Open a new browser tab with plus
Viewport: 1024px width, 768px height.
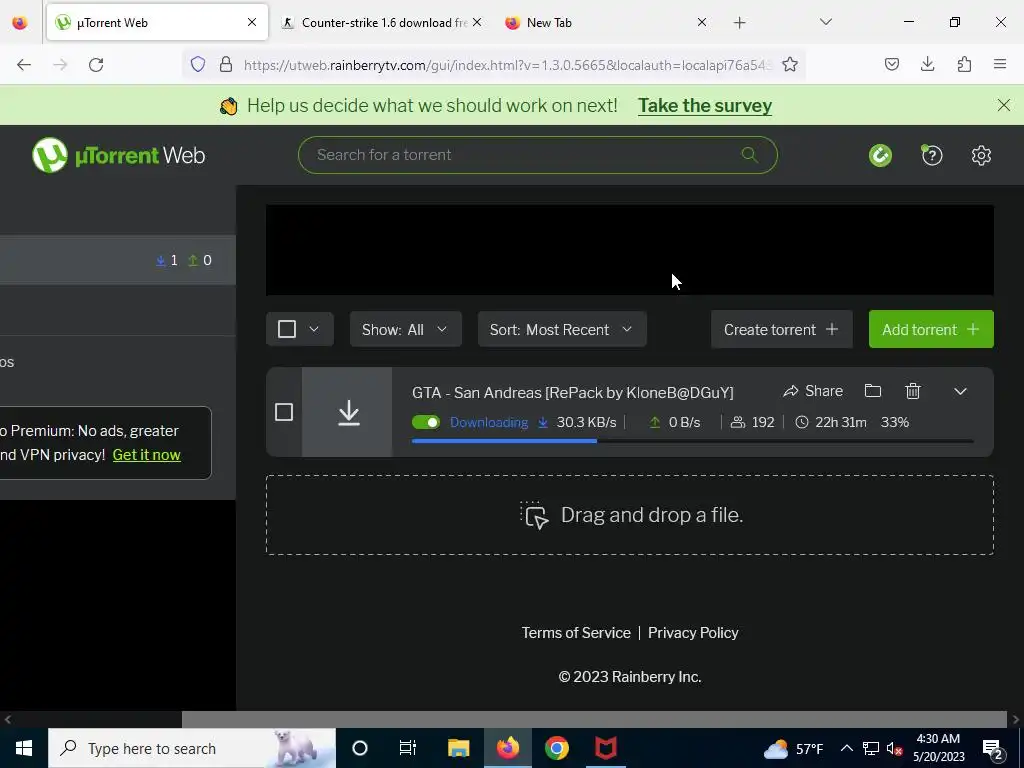tap(739, 23)
